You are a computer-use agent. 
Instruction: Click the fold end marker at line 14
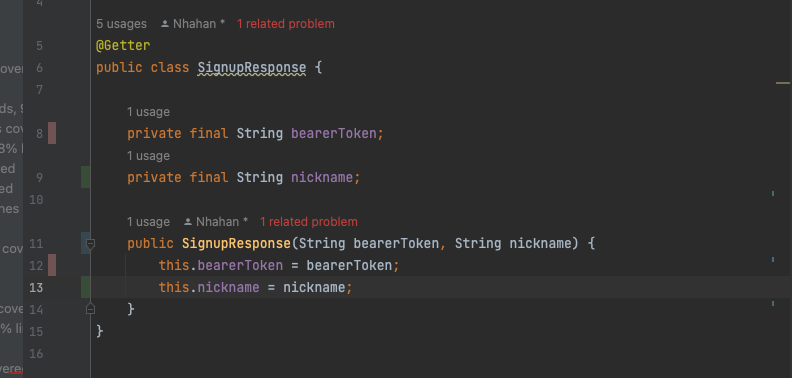click(x=90, y=308)
